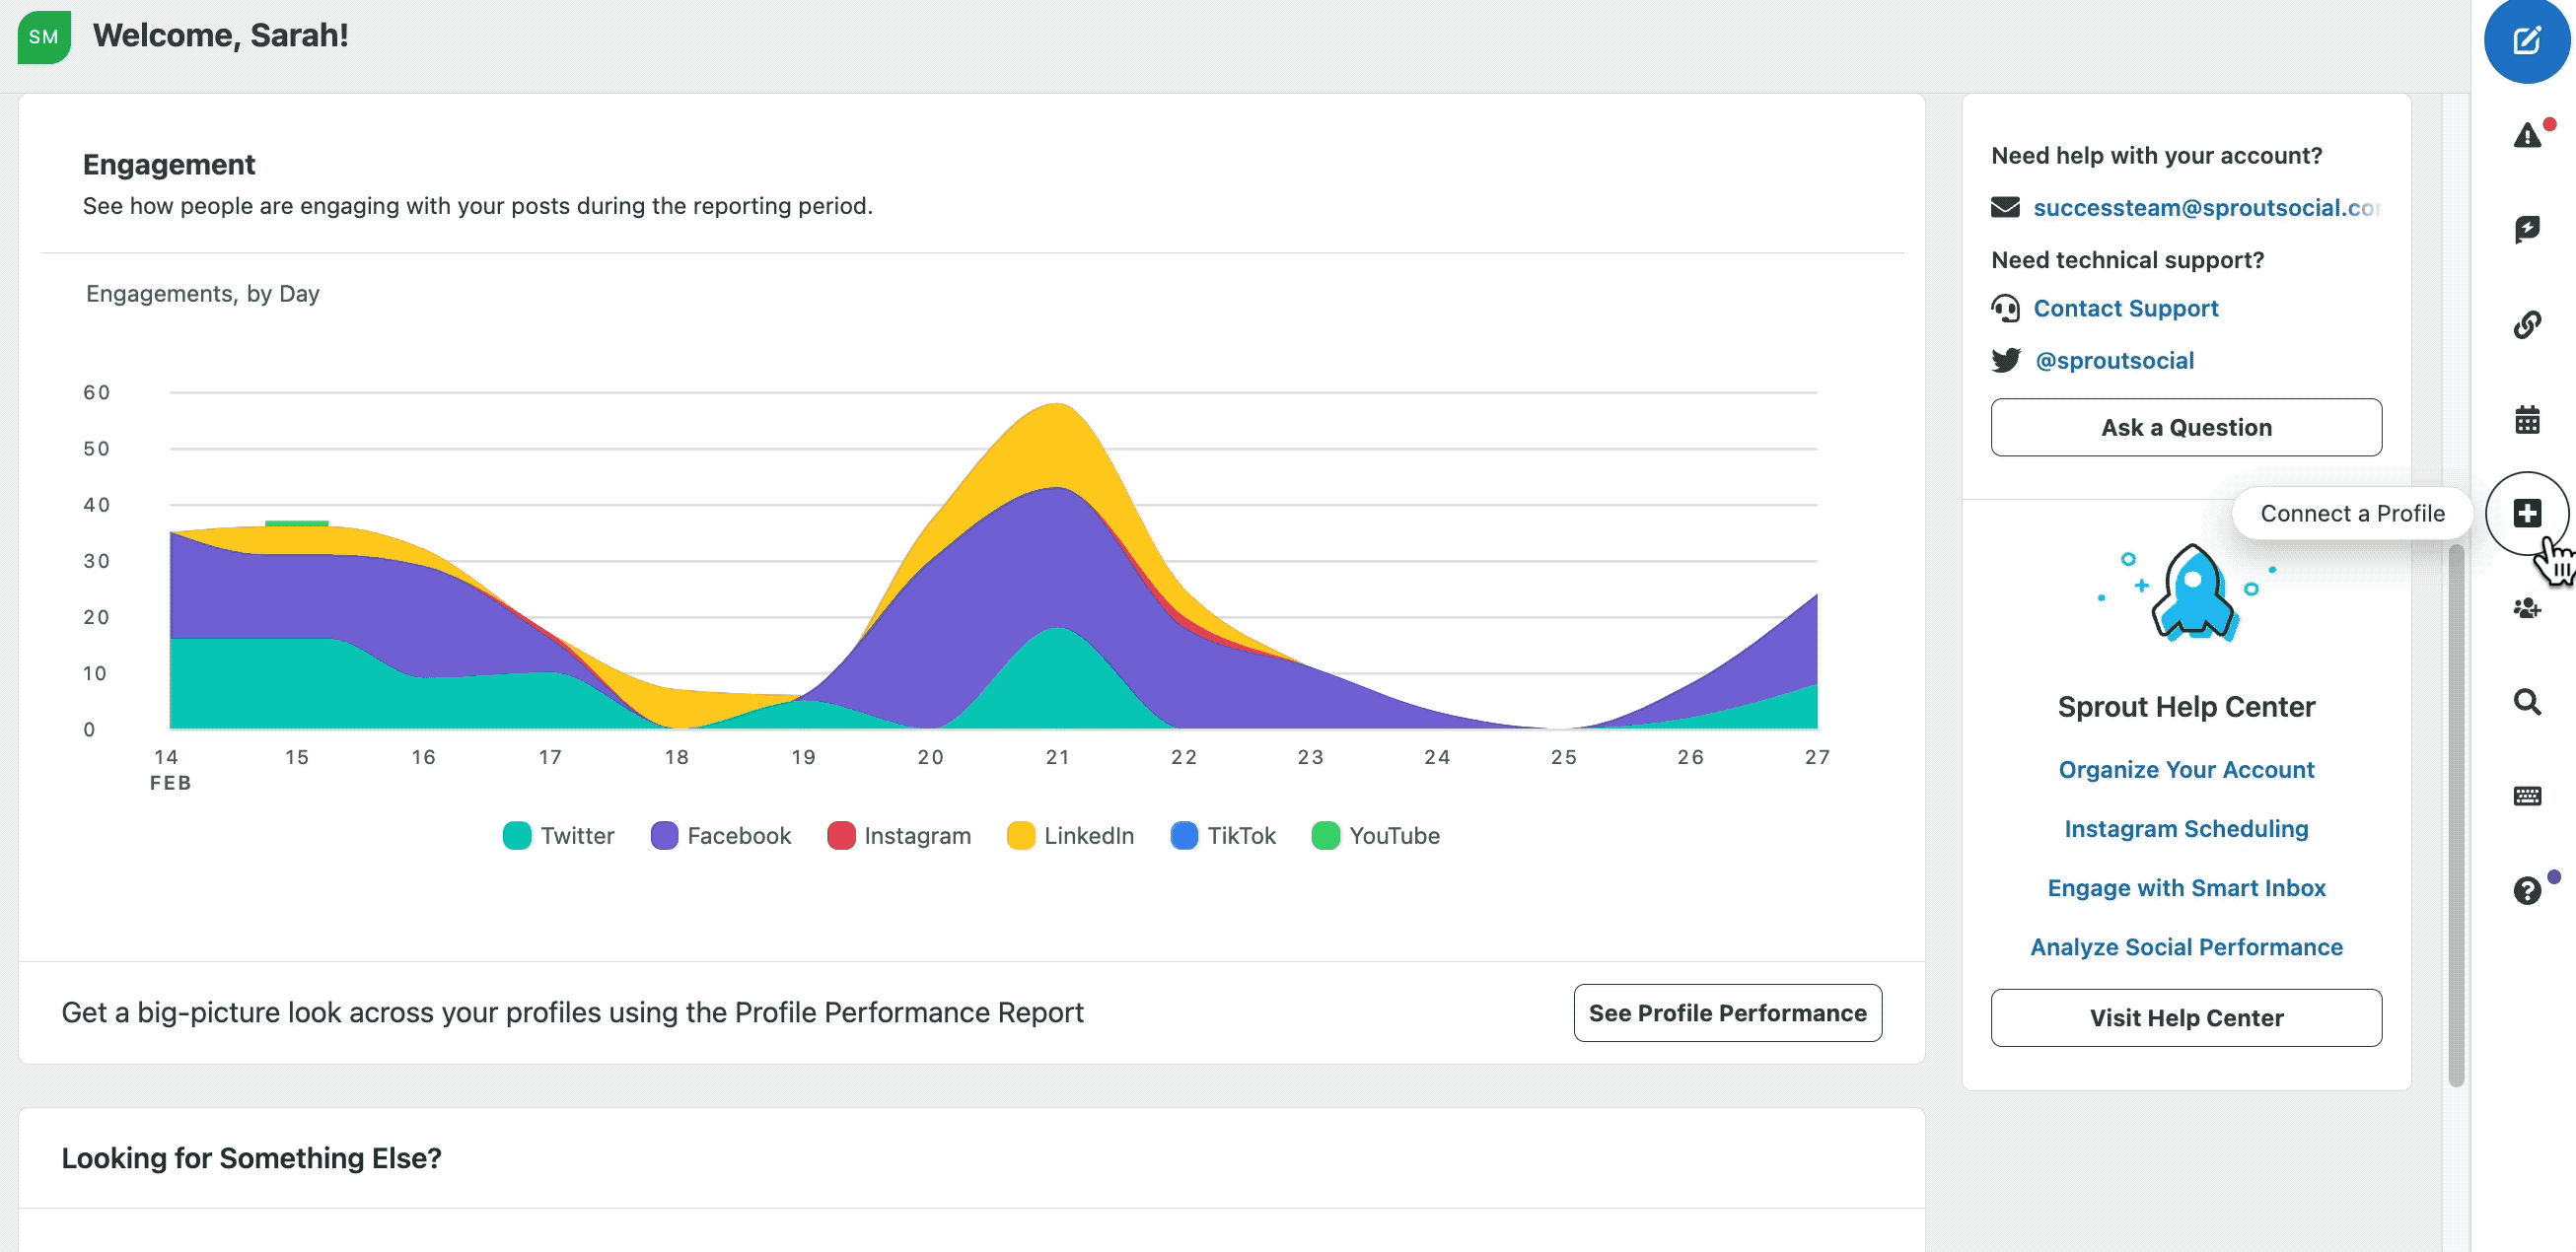Image resolution: width=2576 pixels, height=1252 pixels.
Task: Click the See Profile Performance button
Action: (1727, 1012)
